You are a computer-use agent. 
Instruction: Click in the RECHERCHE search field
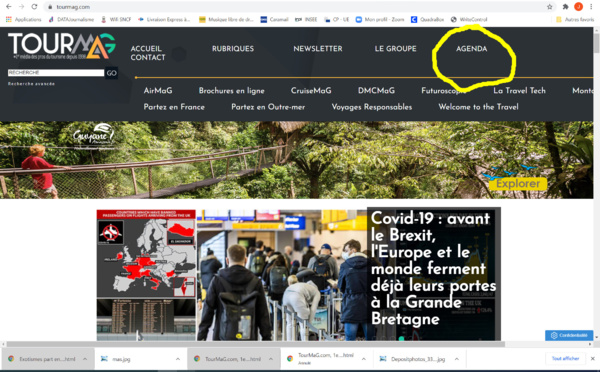[x=56, y=73]
